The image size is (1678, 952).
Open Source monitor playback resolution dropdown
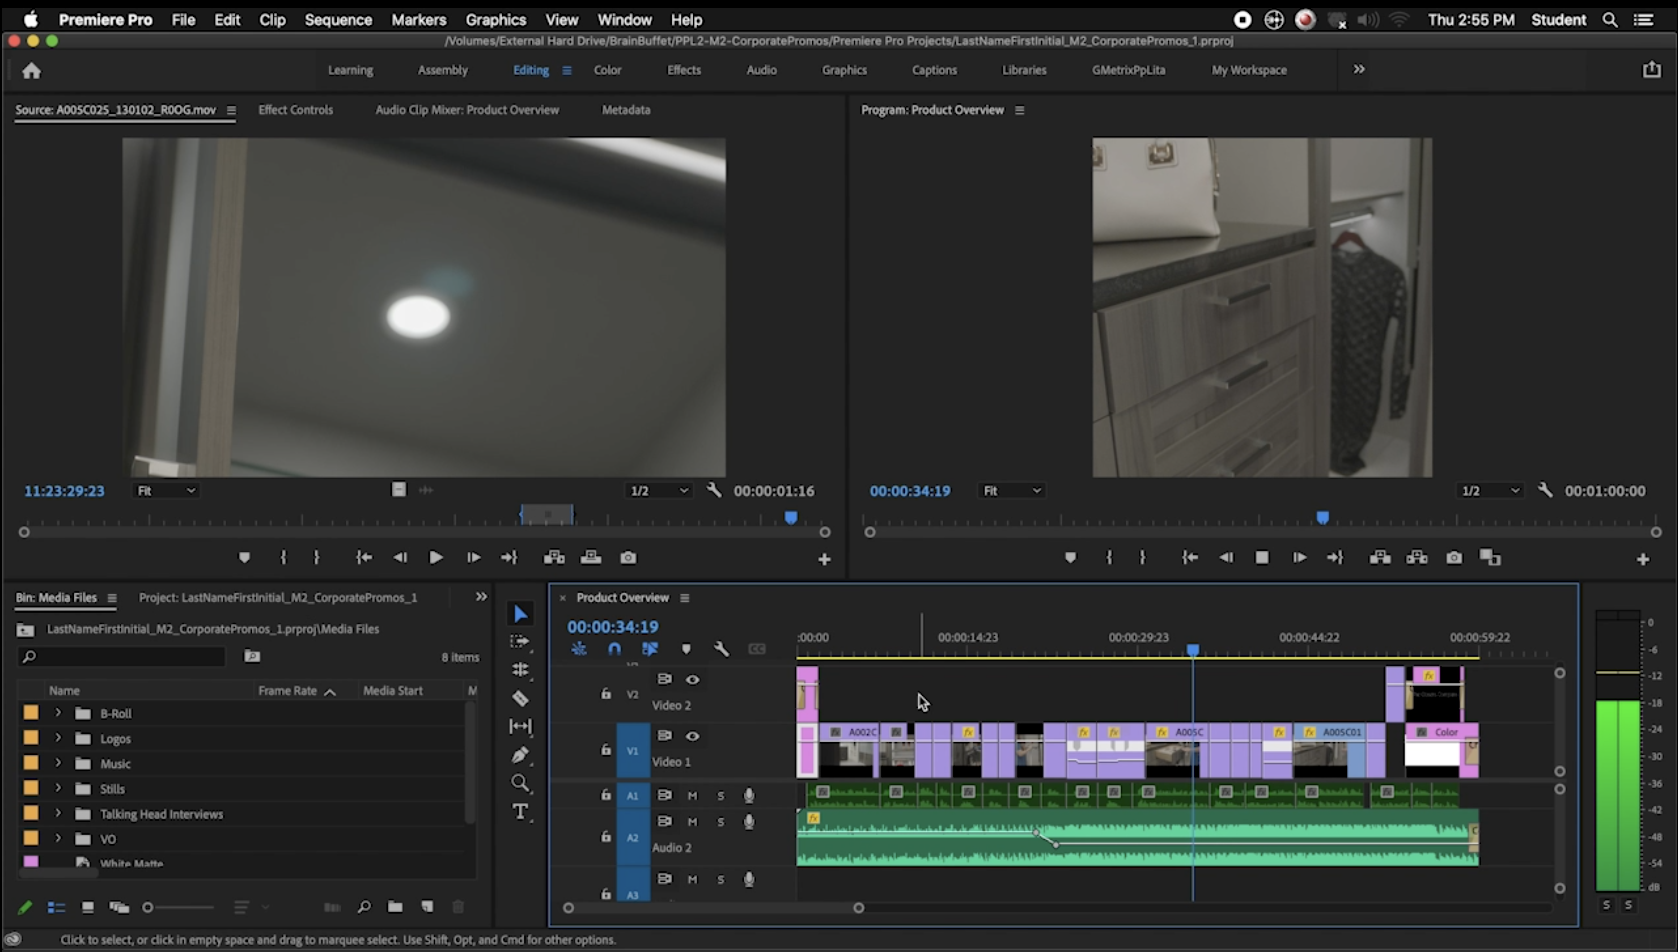[659, 491]
